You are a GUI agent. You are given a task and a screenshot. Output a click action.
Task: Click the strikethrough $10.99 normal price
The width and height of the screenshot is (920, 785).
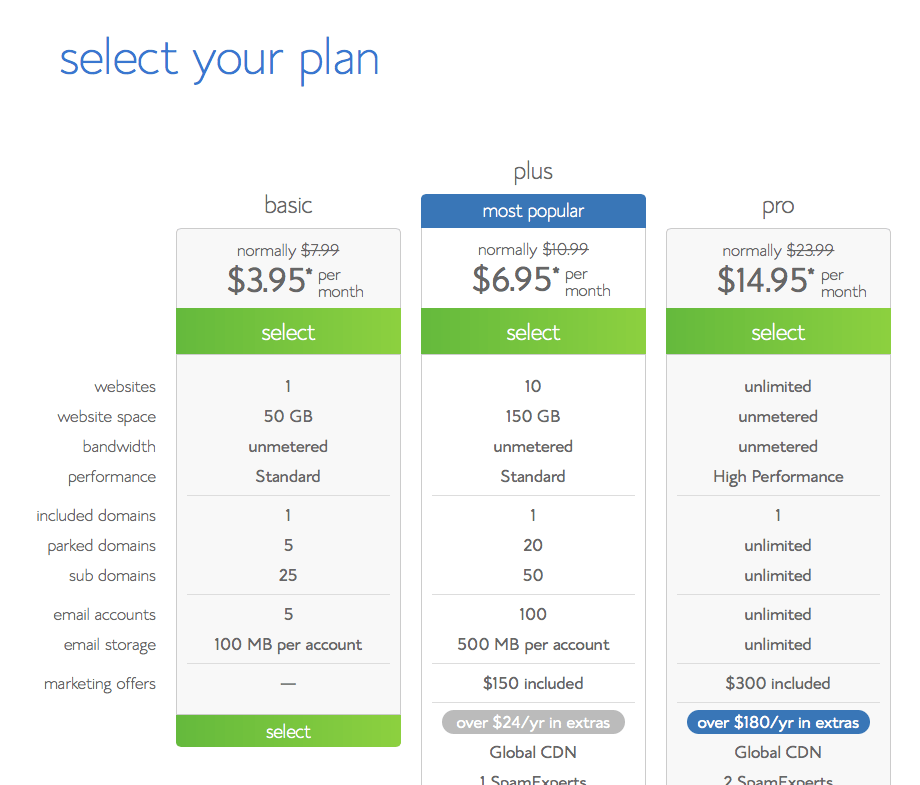[x=565, y=249]
